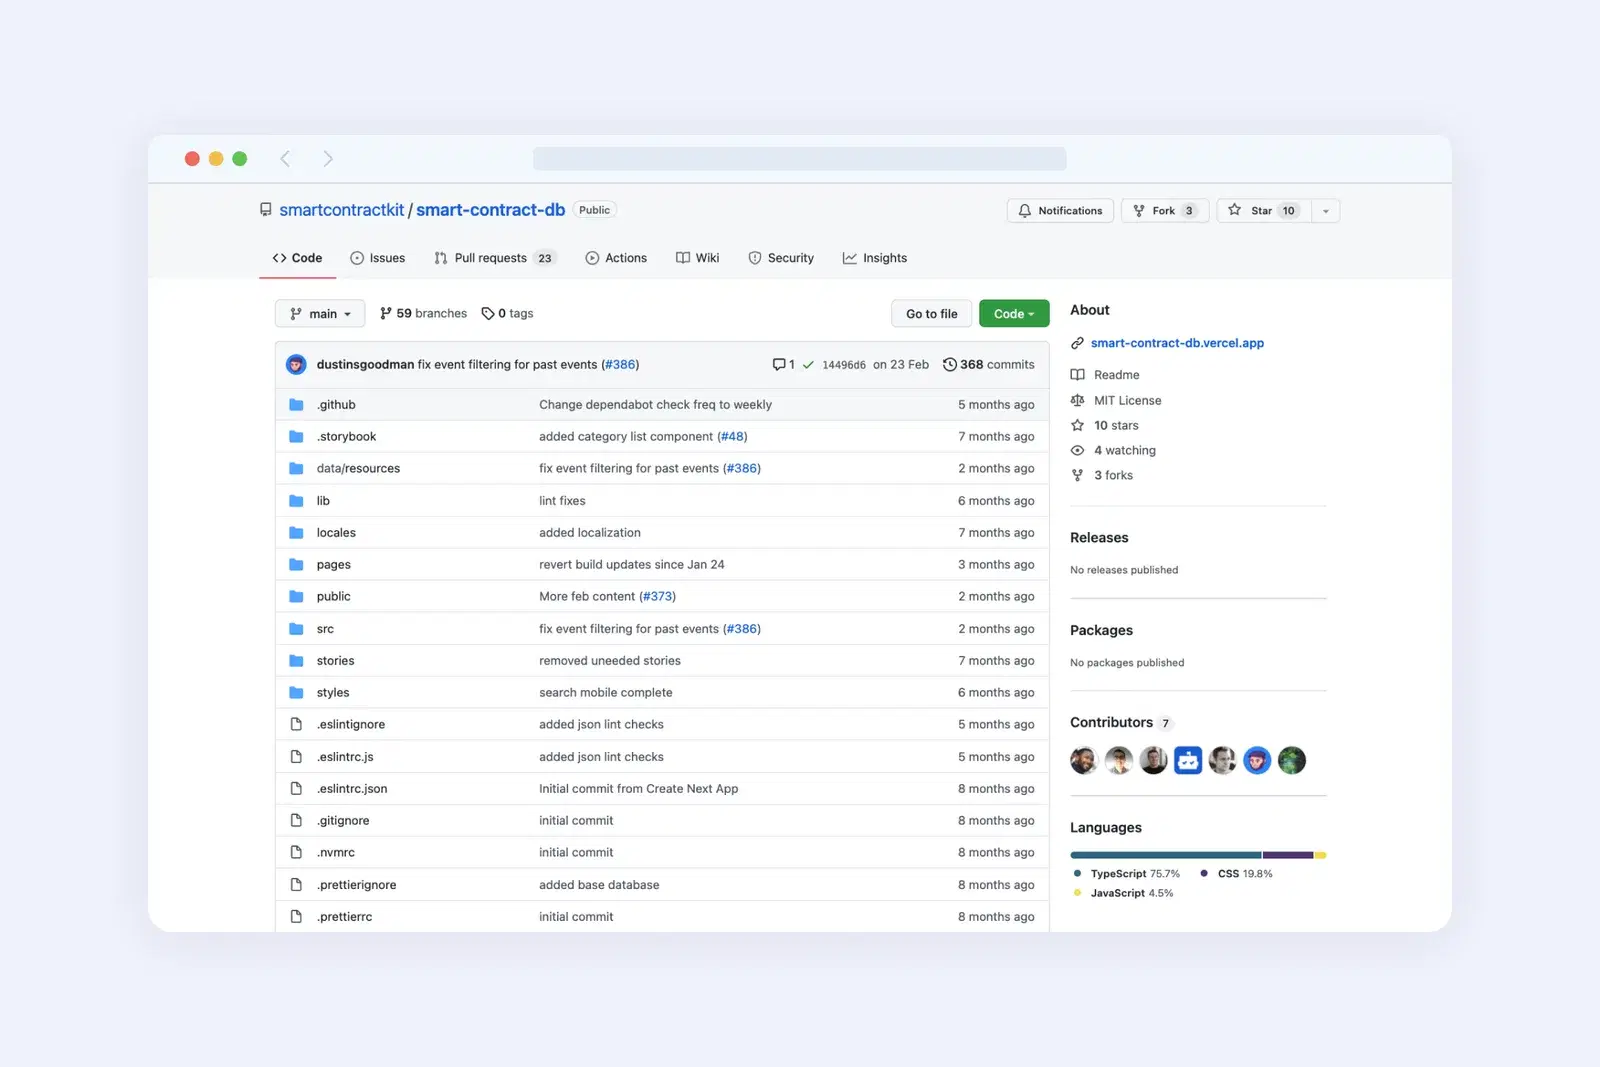Click the pages folder icon
The width and height of the screenshot is (1600, 1067).
tap(296, 565)
